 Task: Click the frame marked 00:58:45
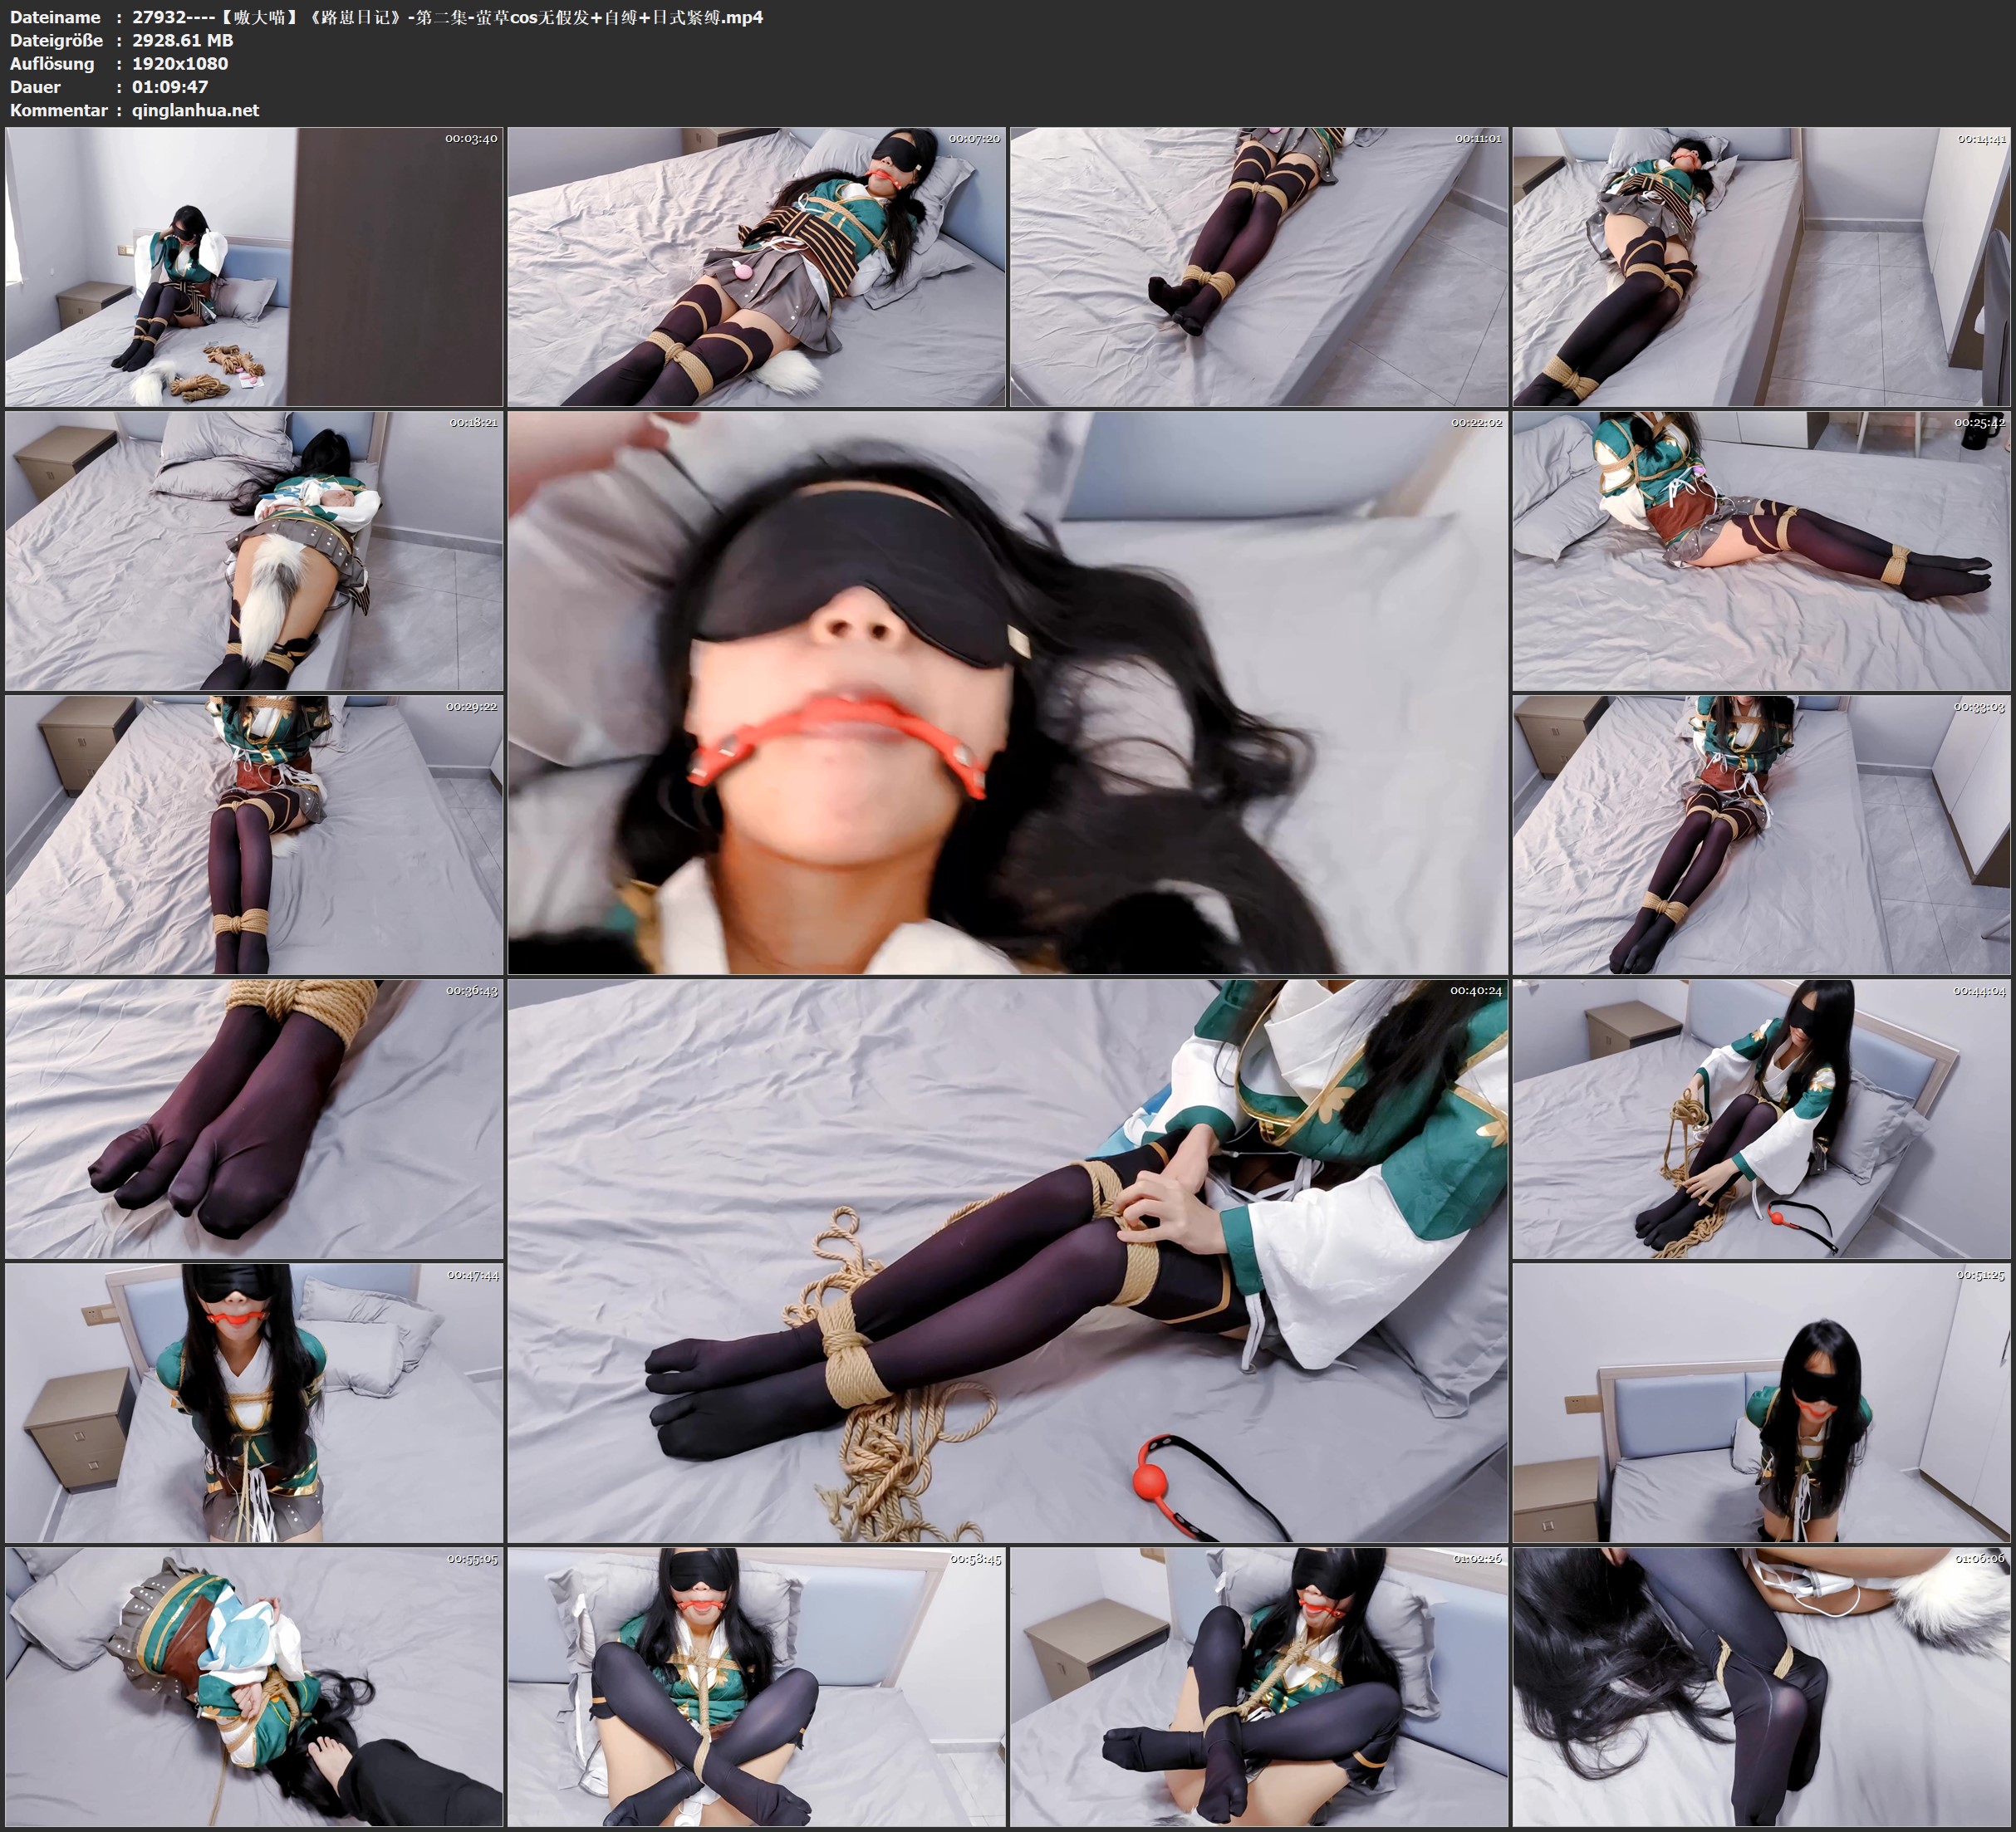click(x=756, y=1687)
